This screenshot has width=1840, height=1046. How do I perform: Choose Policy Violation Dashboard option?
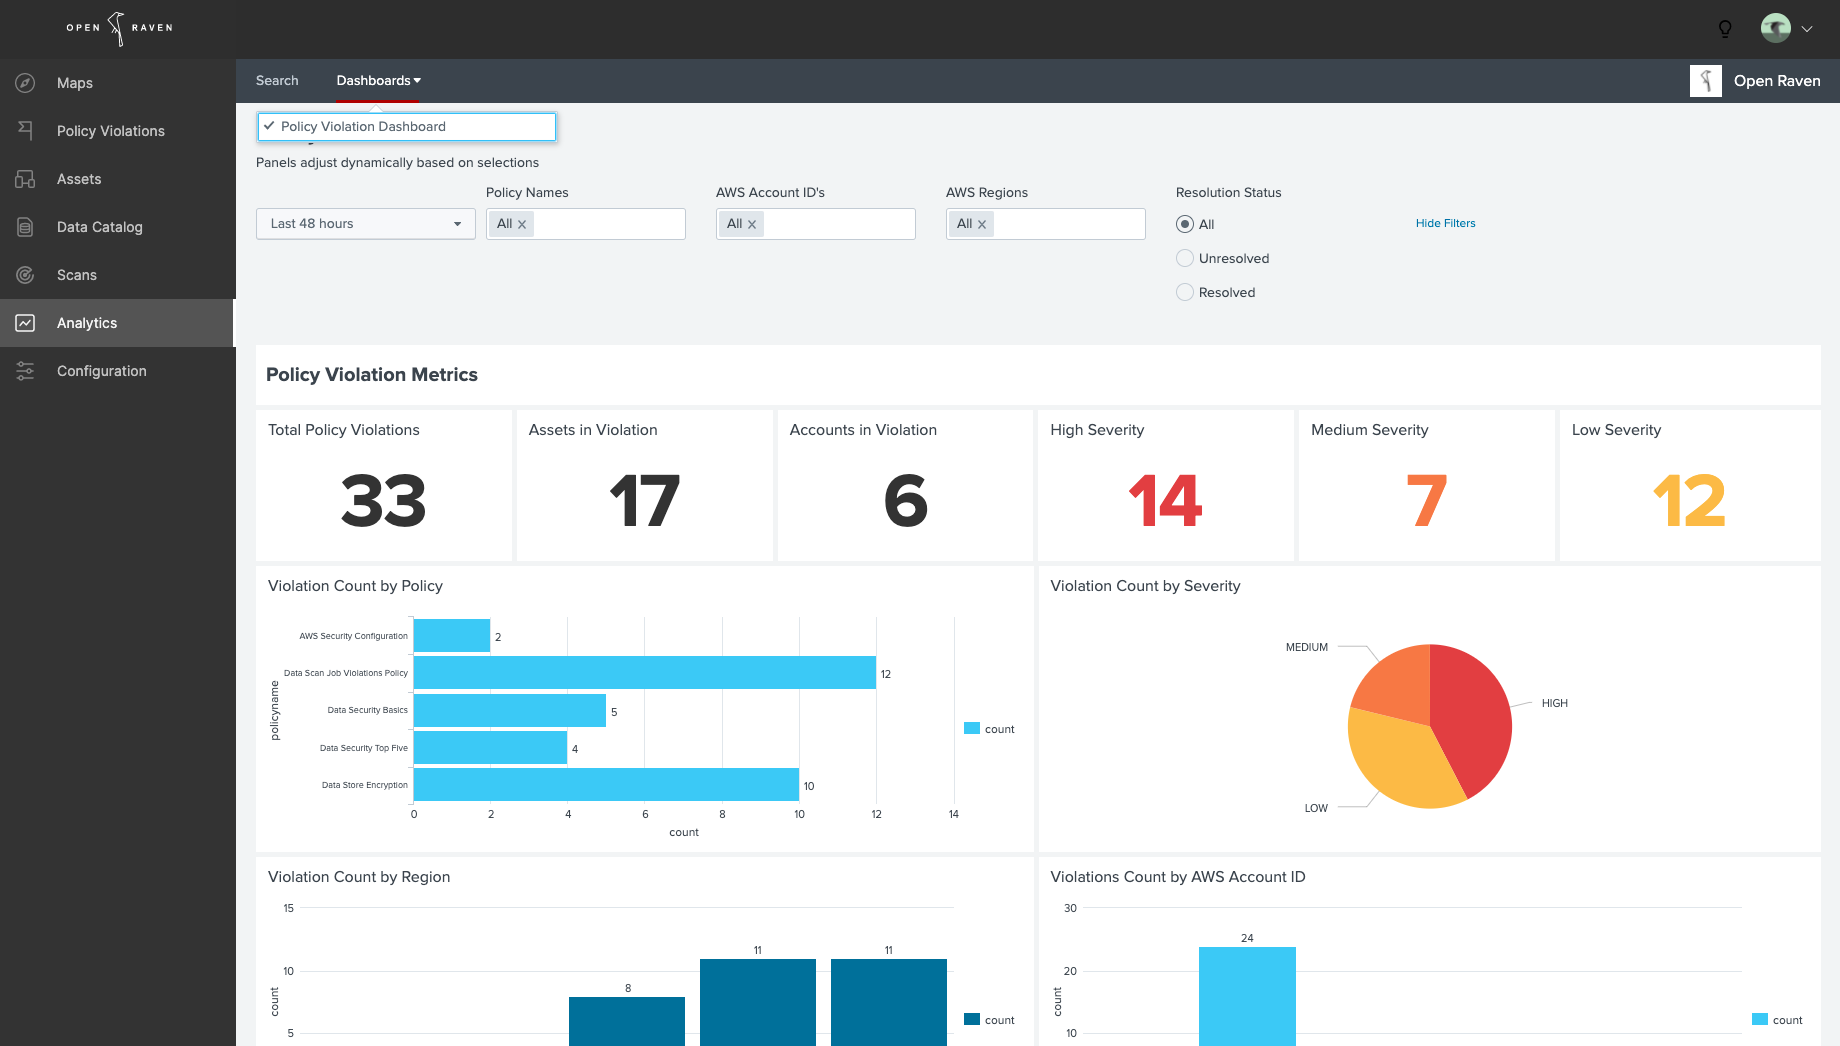click(407, 127)
